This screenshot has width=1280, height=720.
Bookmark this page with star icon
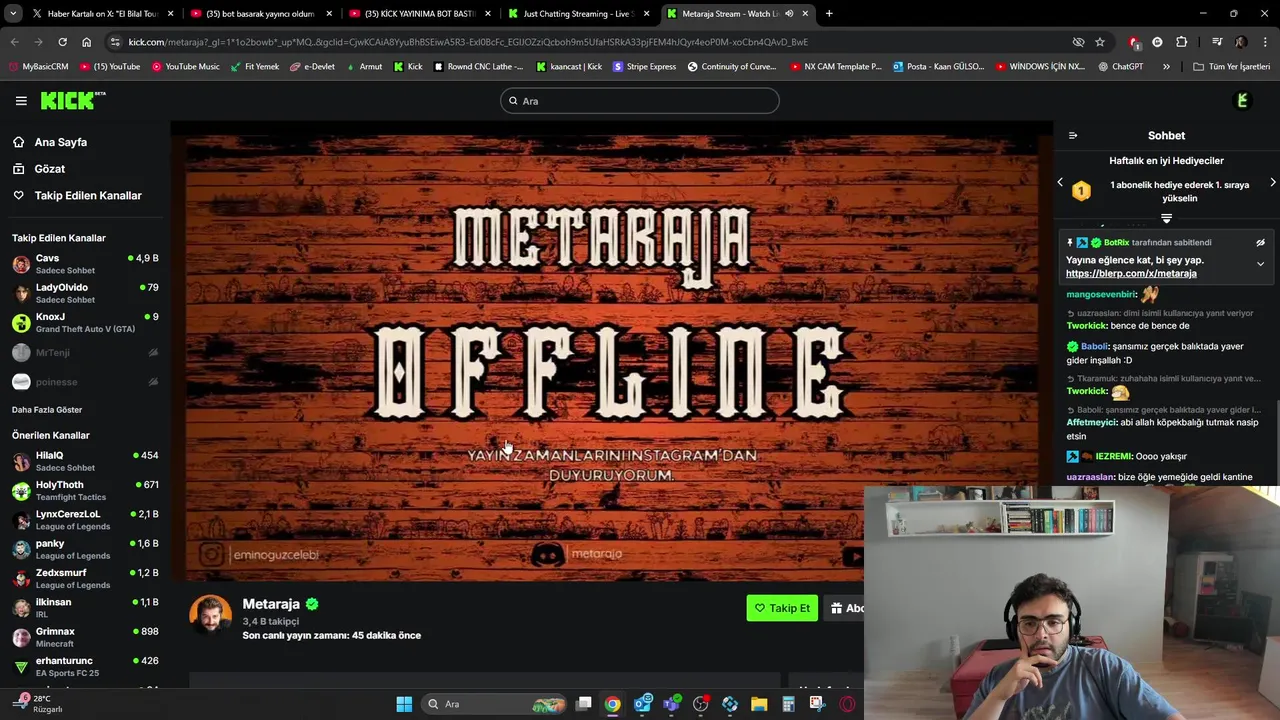point(1100,42)
